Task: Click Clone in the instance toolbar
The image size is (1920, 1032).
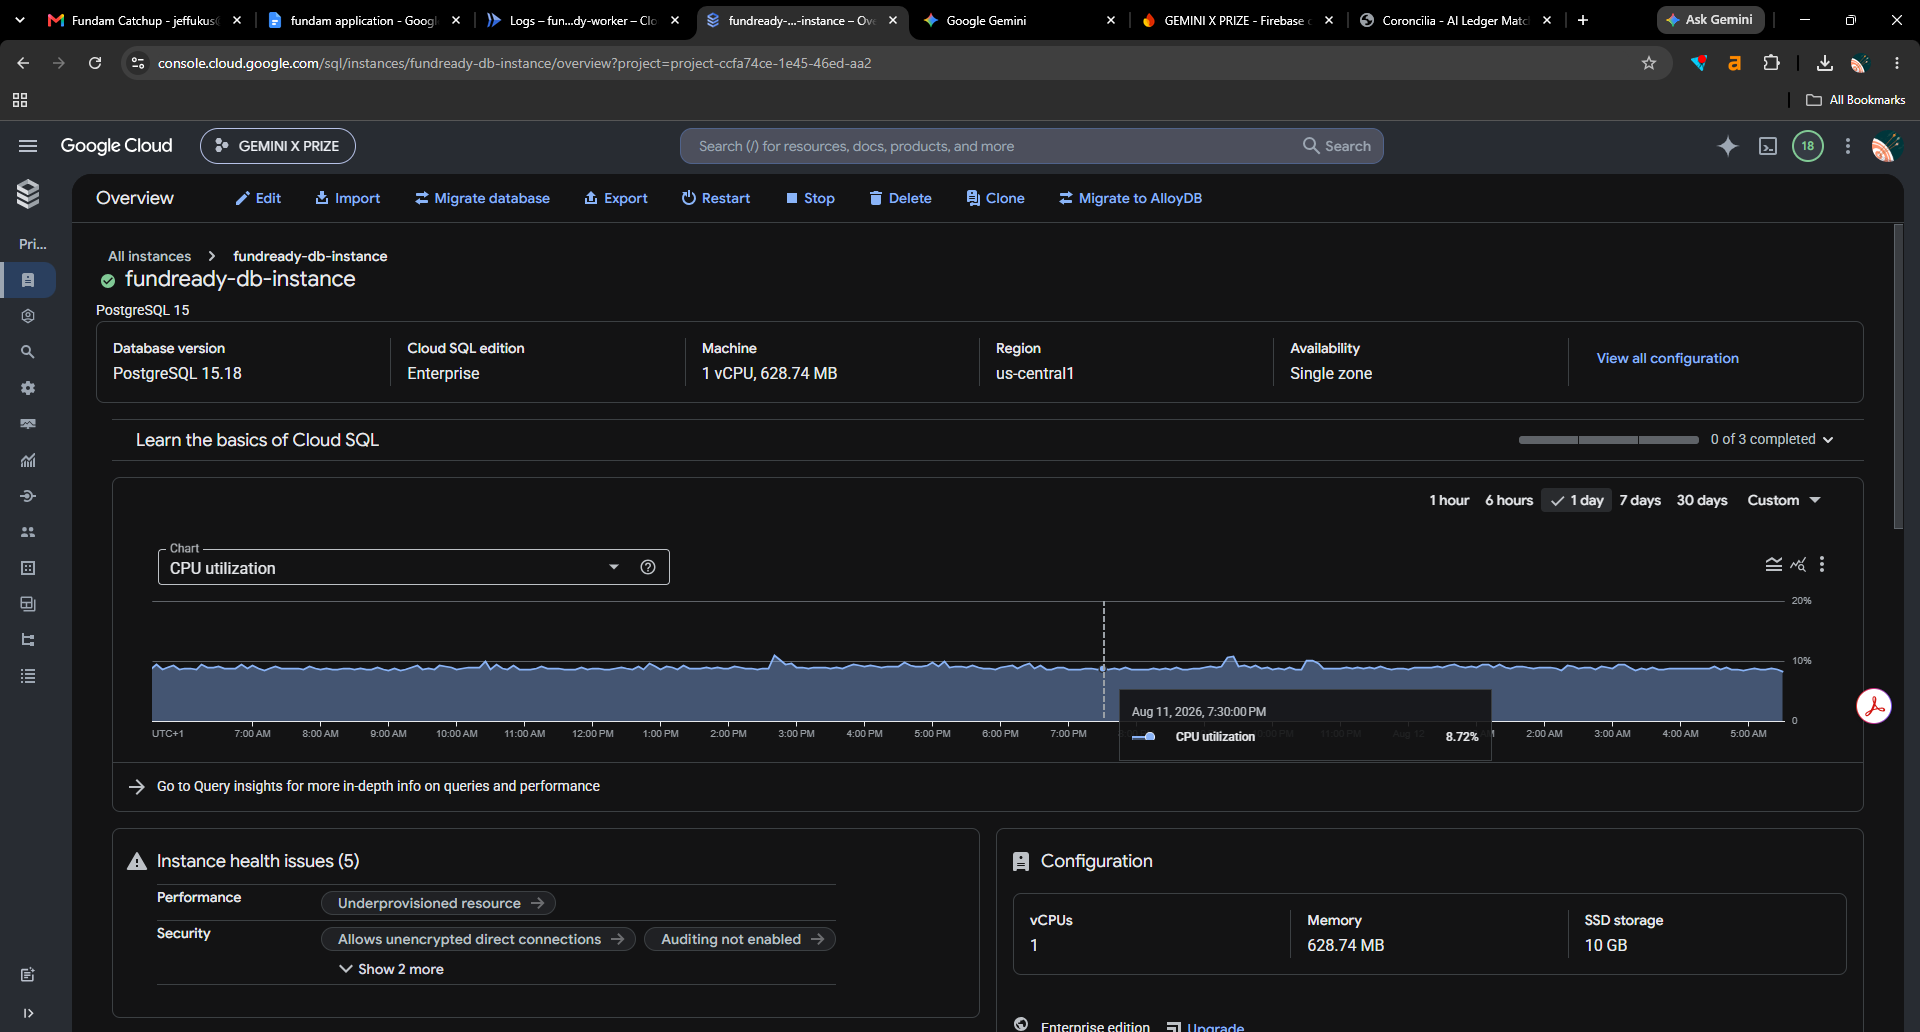Action: (995, 198)
